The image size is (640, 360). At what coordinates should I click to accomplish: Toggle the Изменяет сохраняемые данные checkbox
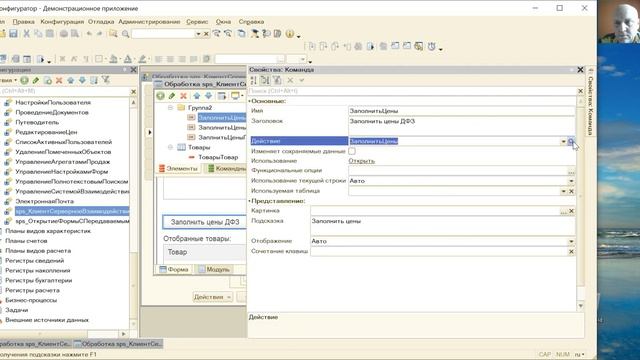pyautogui.click(x=352, y=151)
